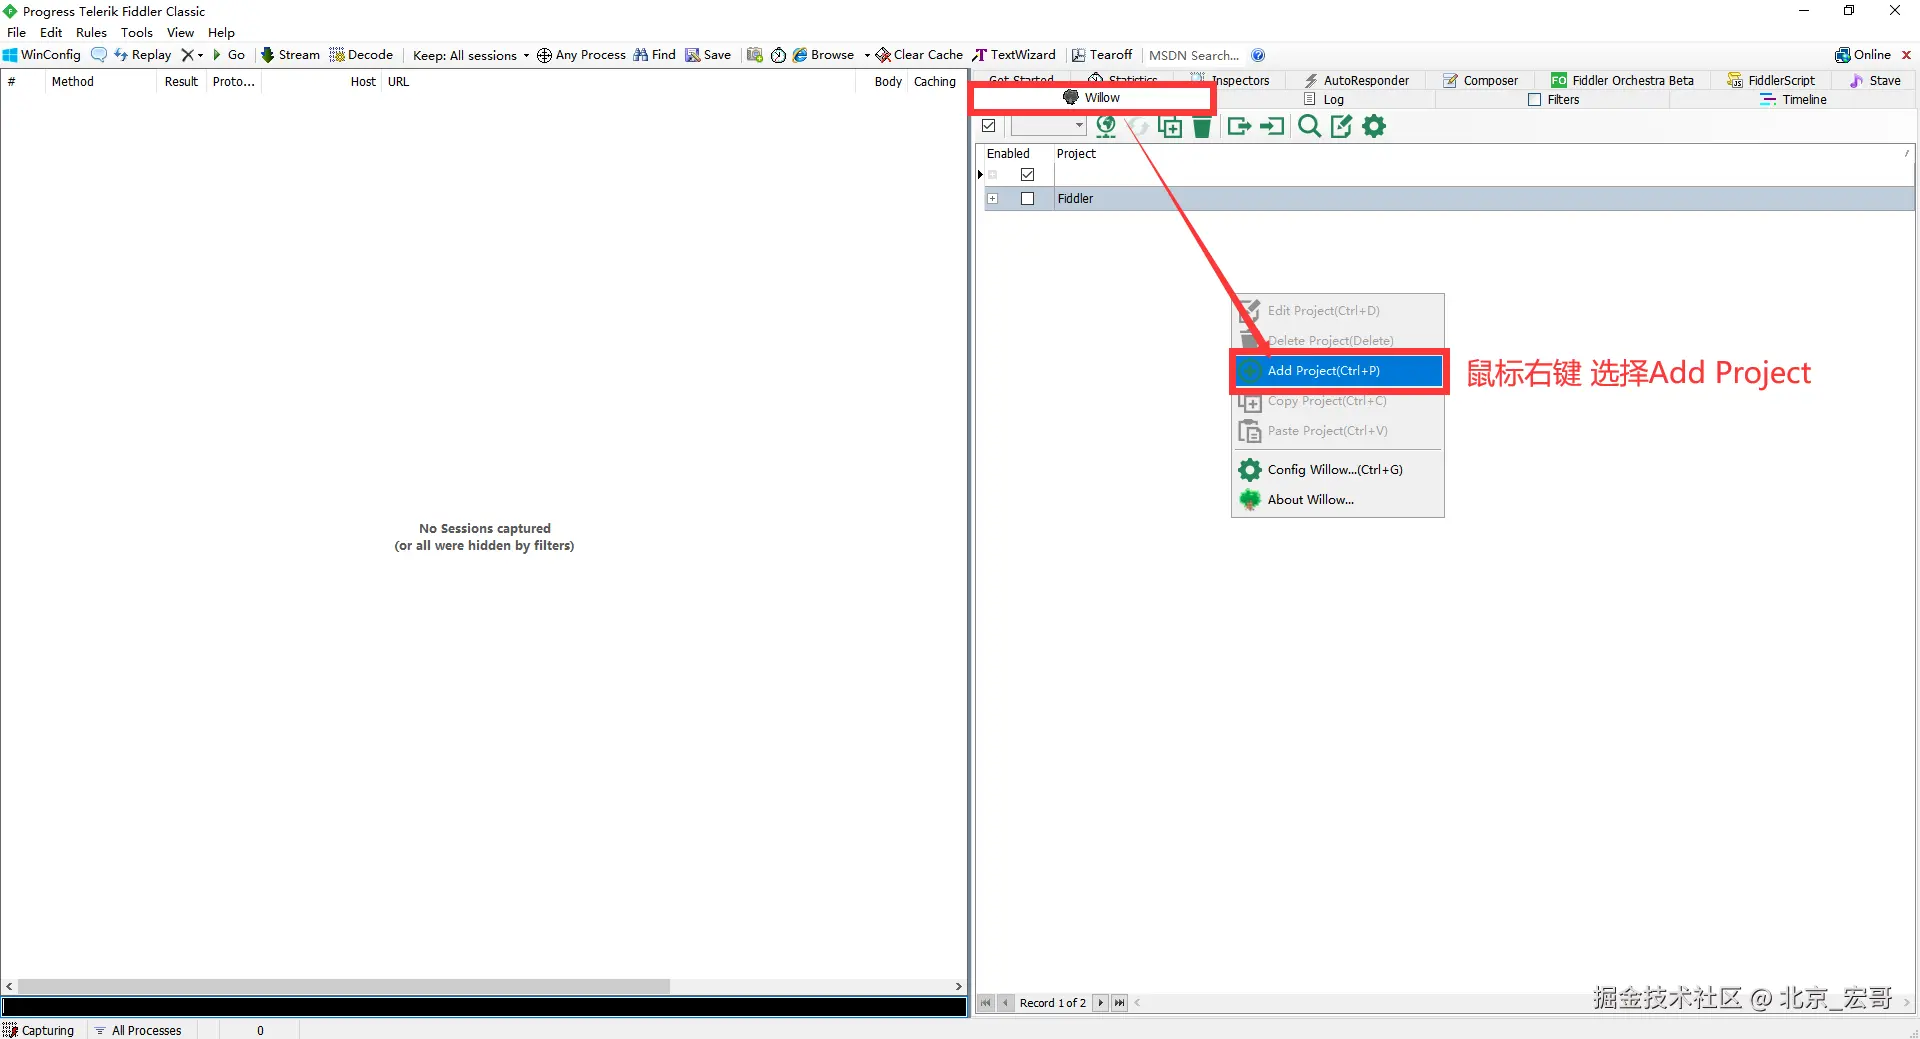Save the captured sessions
The image size is (1920, 1039).
(x=708, y=55)
